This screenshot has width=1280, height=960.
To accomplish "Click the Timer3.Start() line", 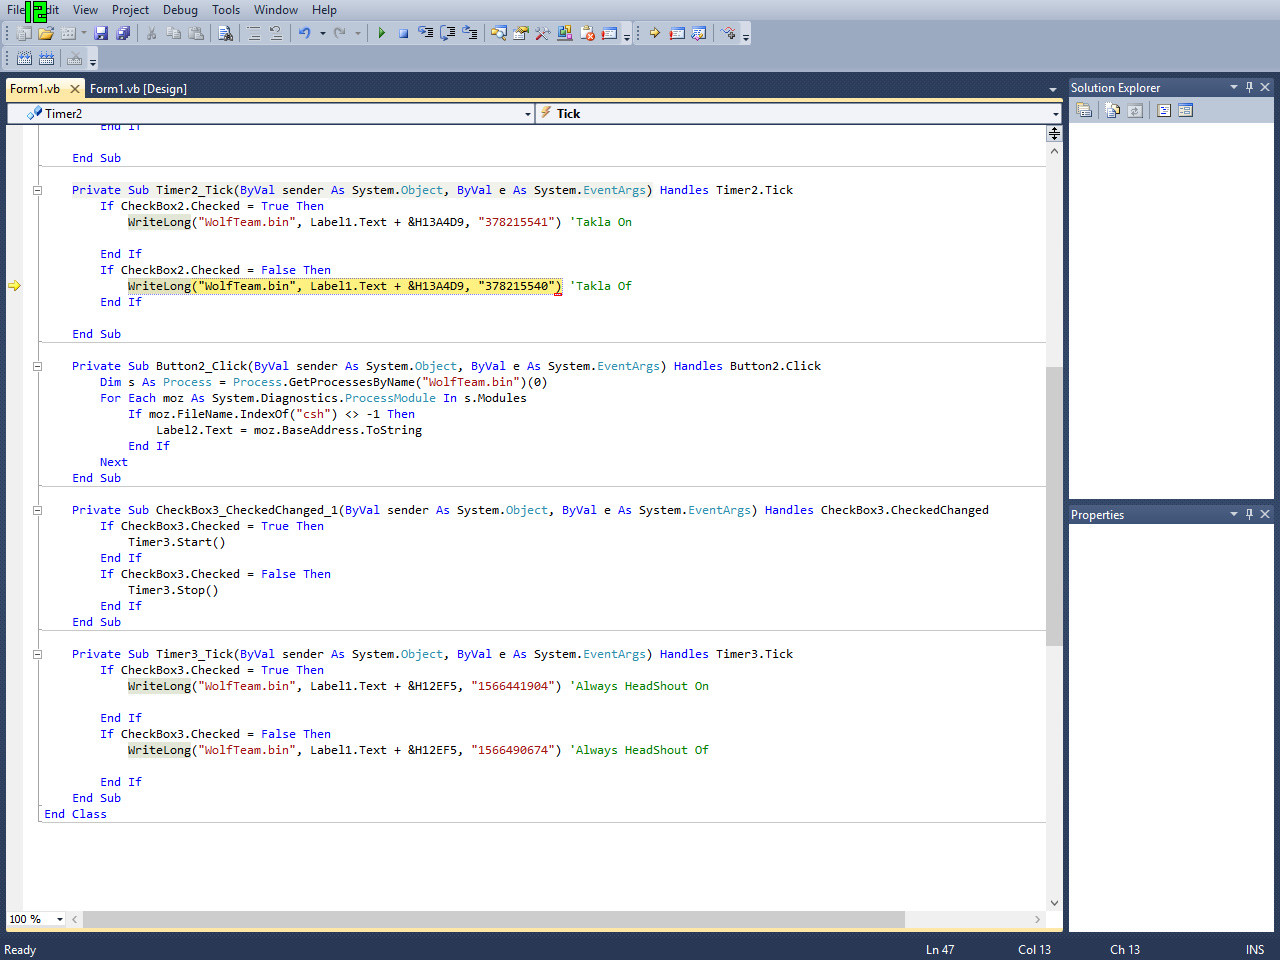I will (x=177, y=542).
